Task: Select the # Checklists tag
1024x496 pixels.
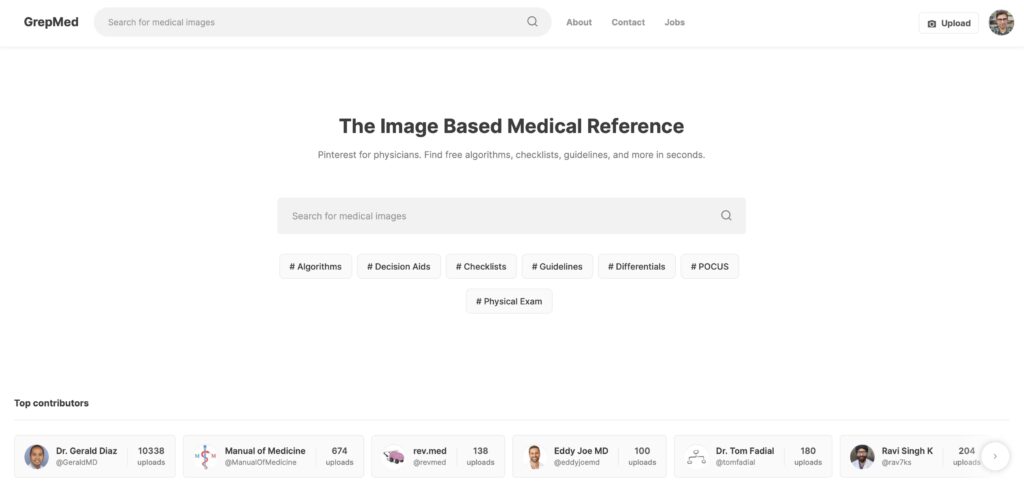Action: click(481, 266)
